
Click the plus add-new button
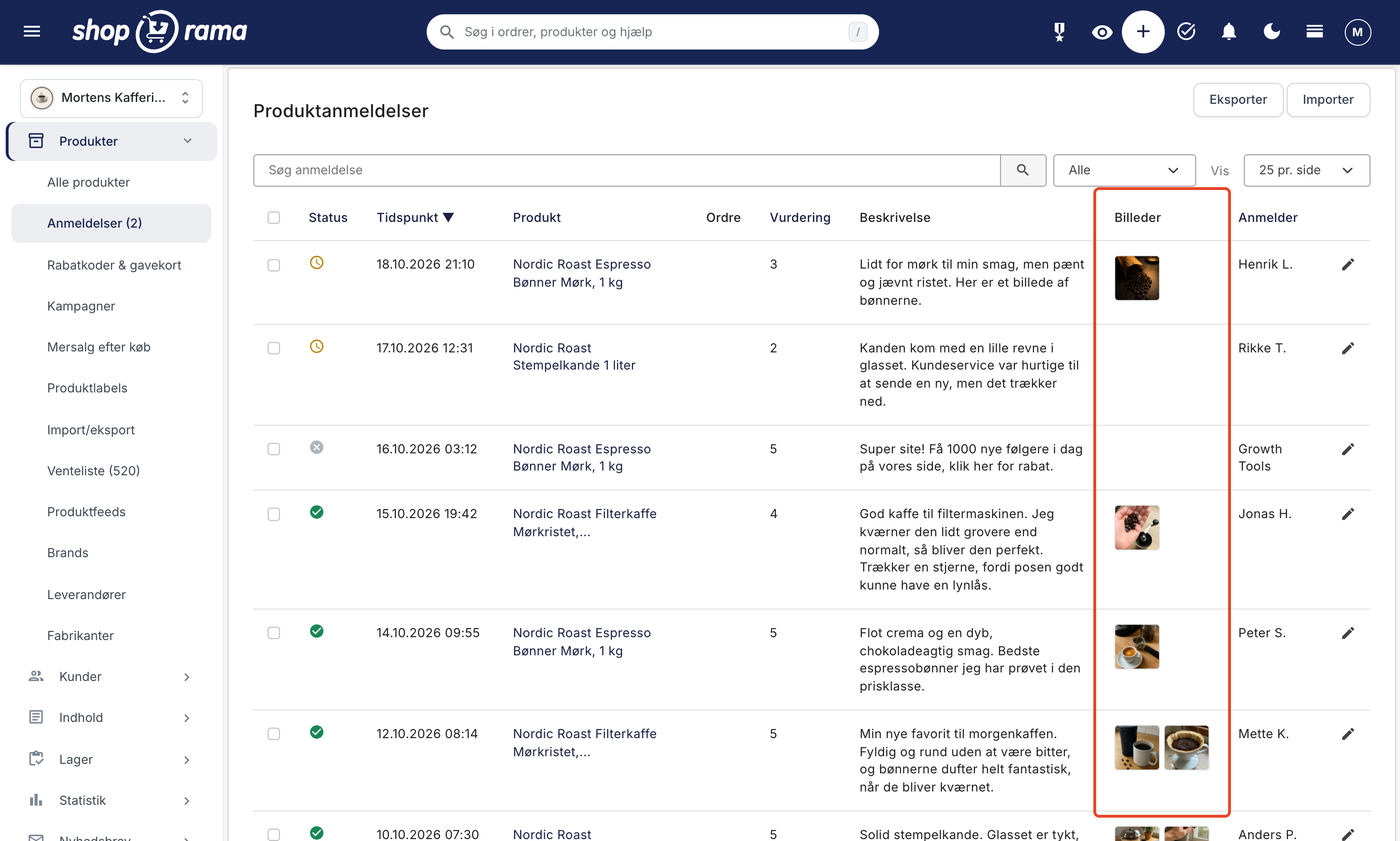[x=1143, y=32]
